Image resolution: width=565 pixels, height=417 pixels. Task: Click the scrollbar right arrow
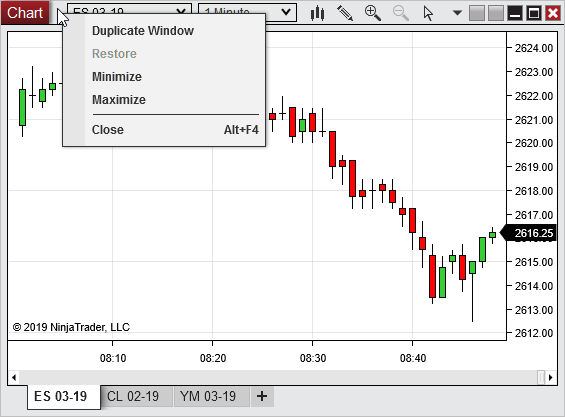pos(551,377)
